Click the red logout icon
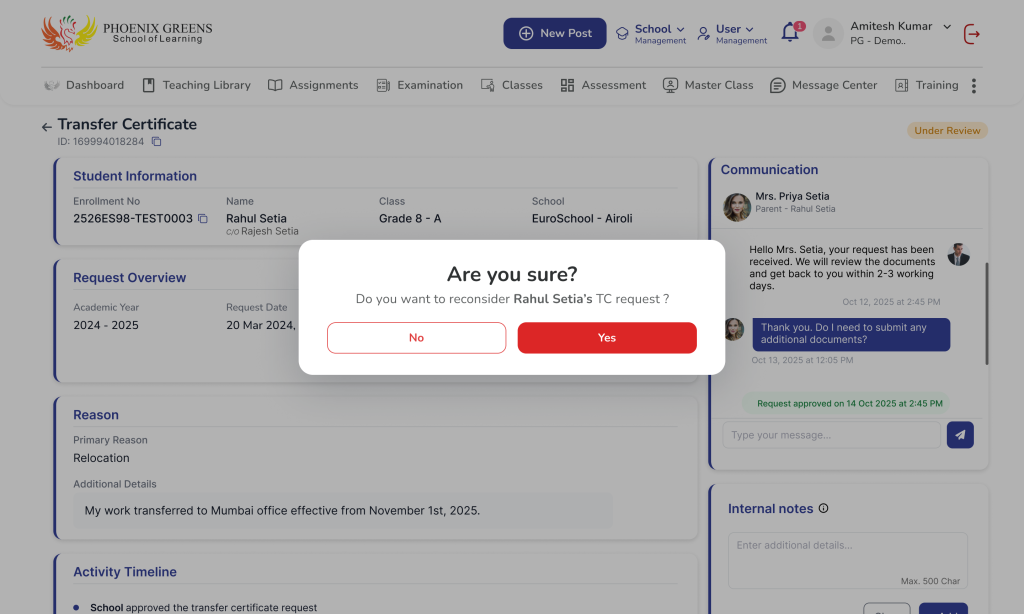 pyautogui.click(x=971, y=34)
